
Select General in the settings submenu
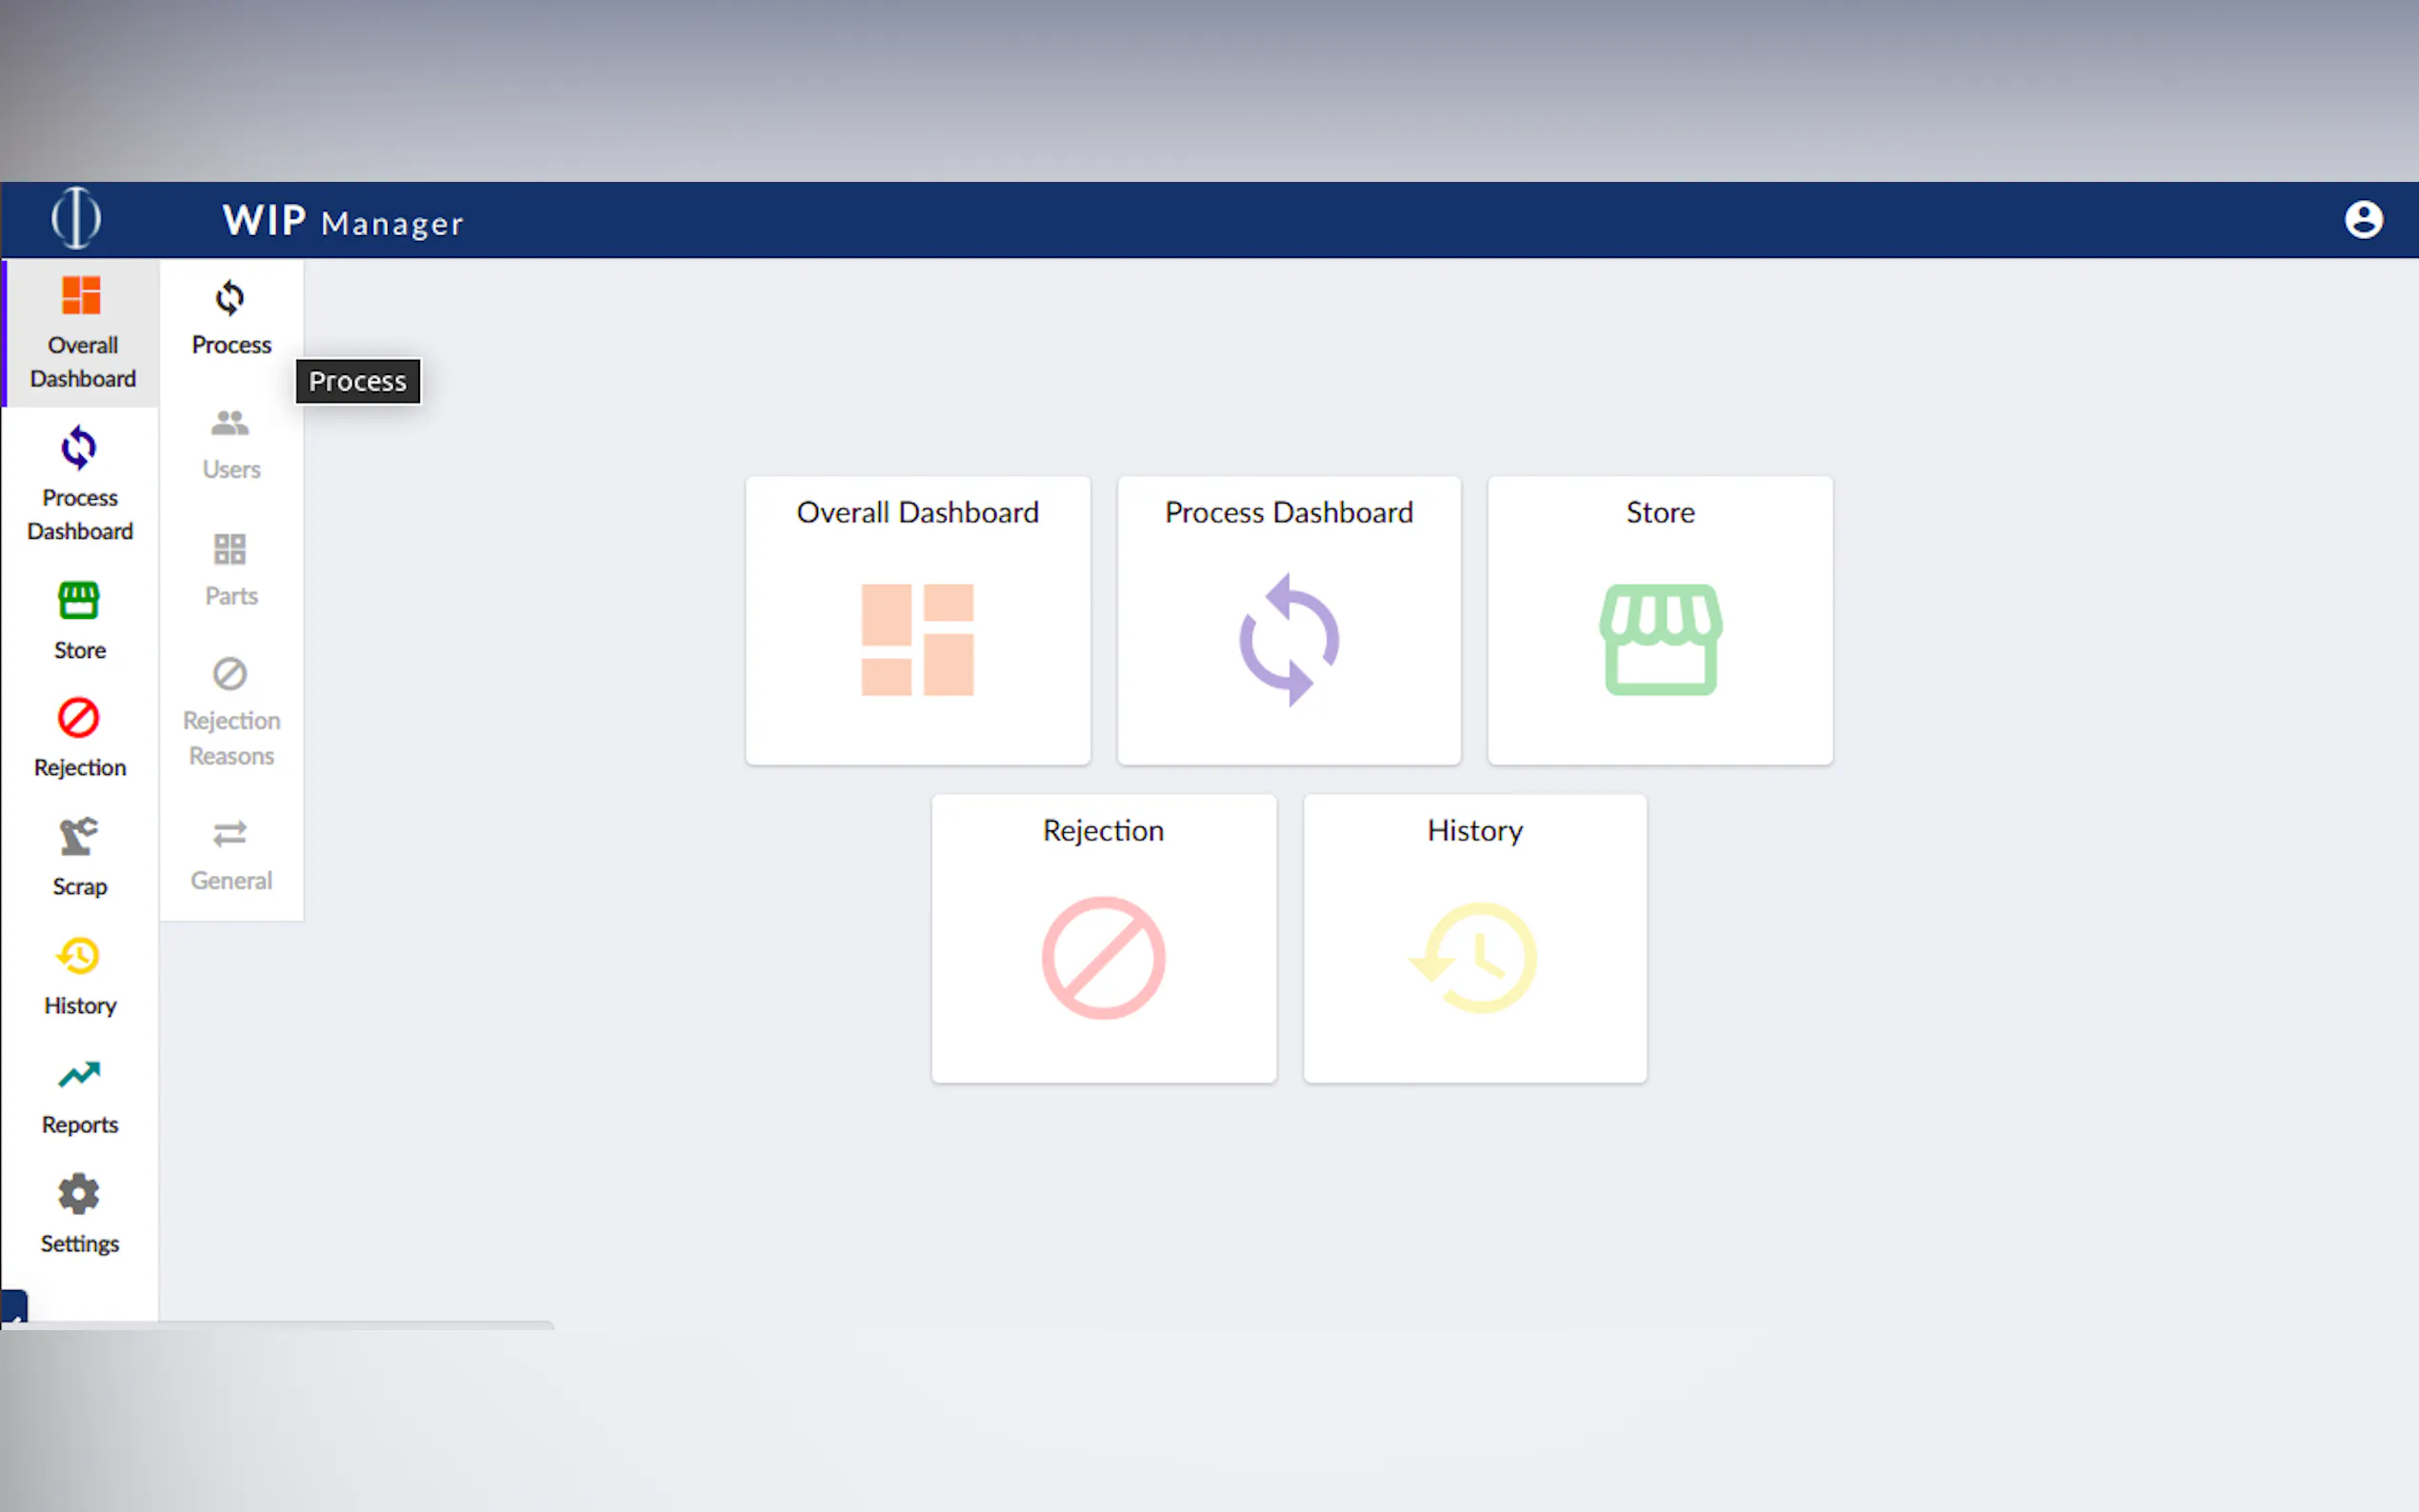pyautogui.click(x=231, y=855)
